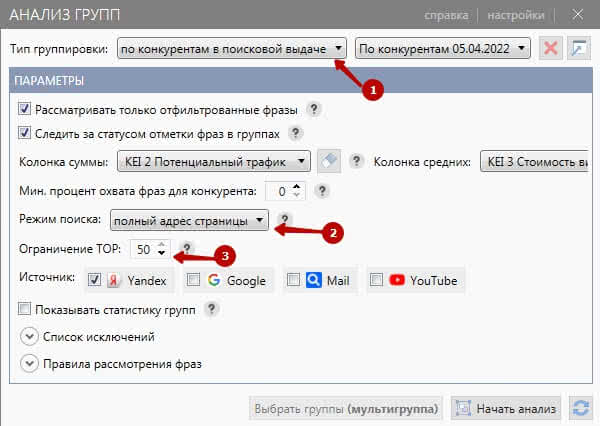Toggle Следить за статусом отметки фраз checkbox
This screenshot has height=426, width=600.
[24, 133]
